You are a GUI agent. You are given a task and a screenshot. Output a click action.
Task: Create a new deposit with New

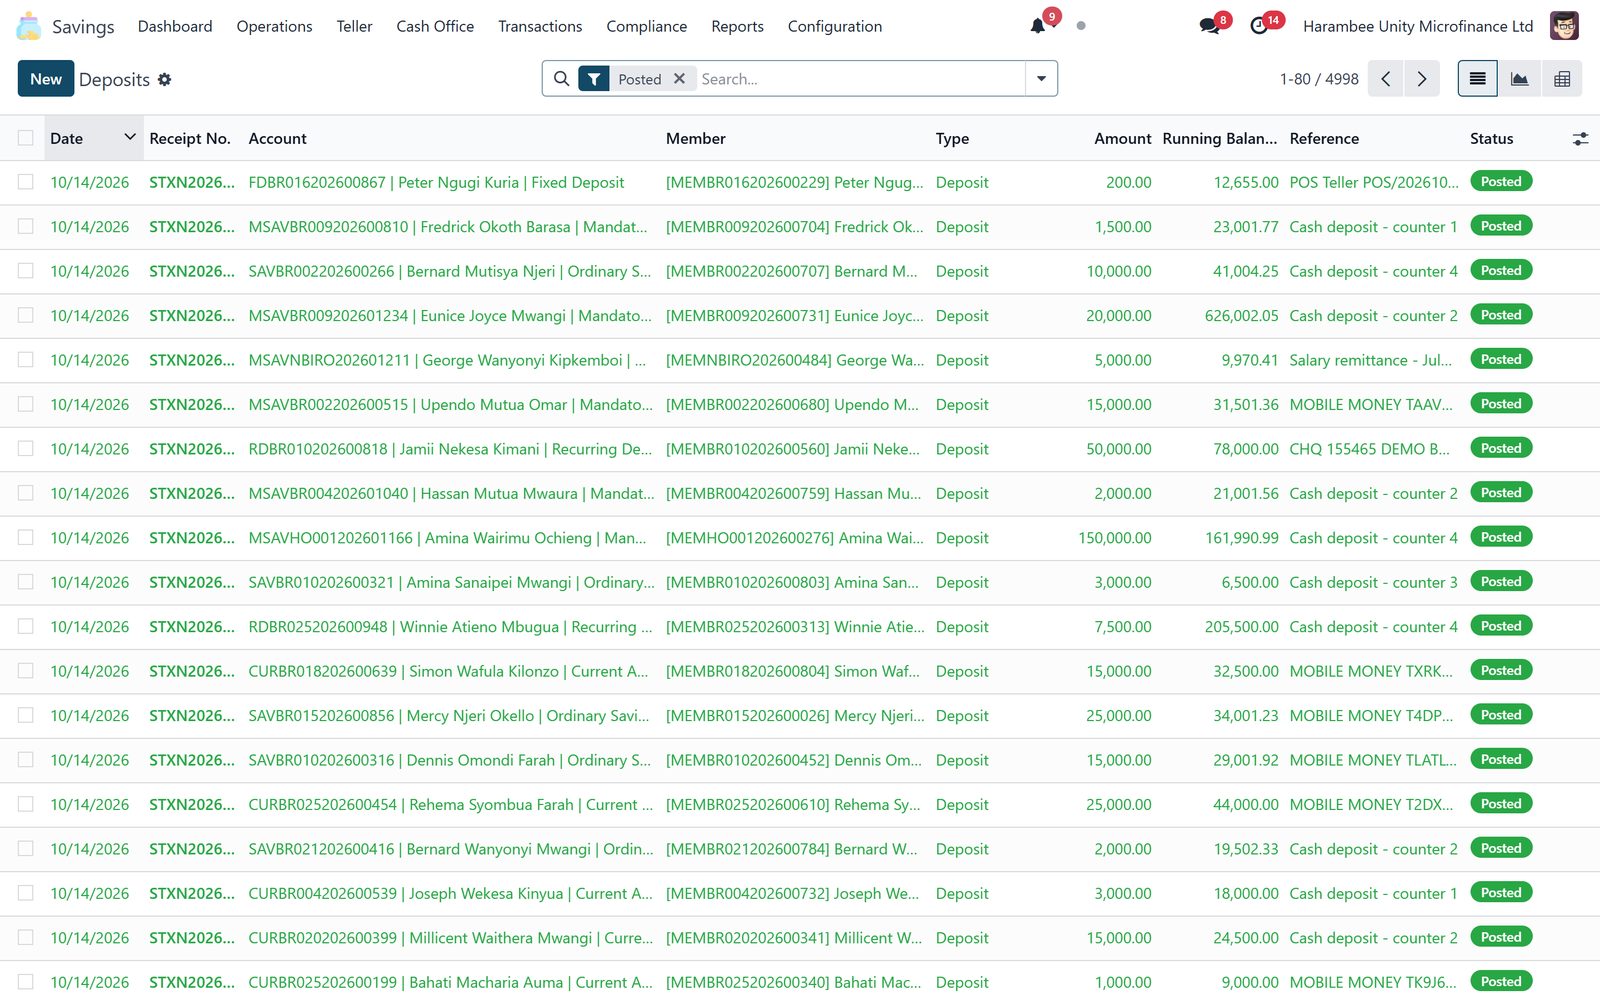tap(46, 79)
